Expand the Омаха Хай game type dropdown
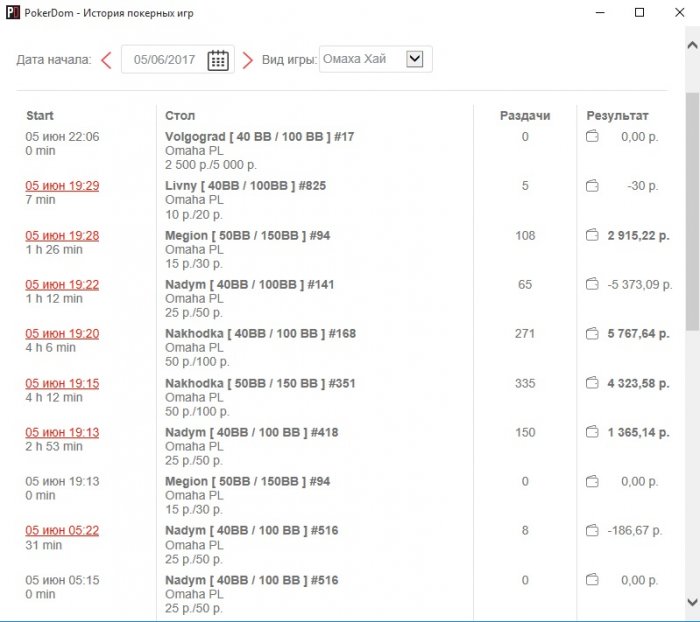The image size is (700, 622). pyautogui.click(x=415, y=60)
